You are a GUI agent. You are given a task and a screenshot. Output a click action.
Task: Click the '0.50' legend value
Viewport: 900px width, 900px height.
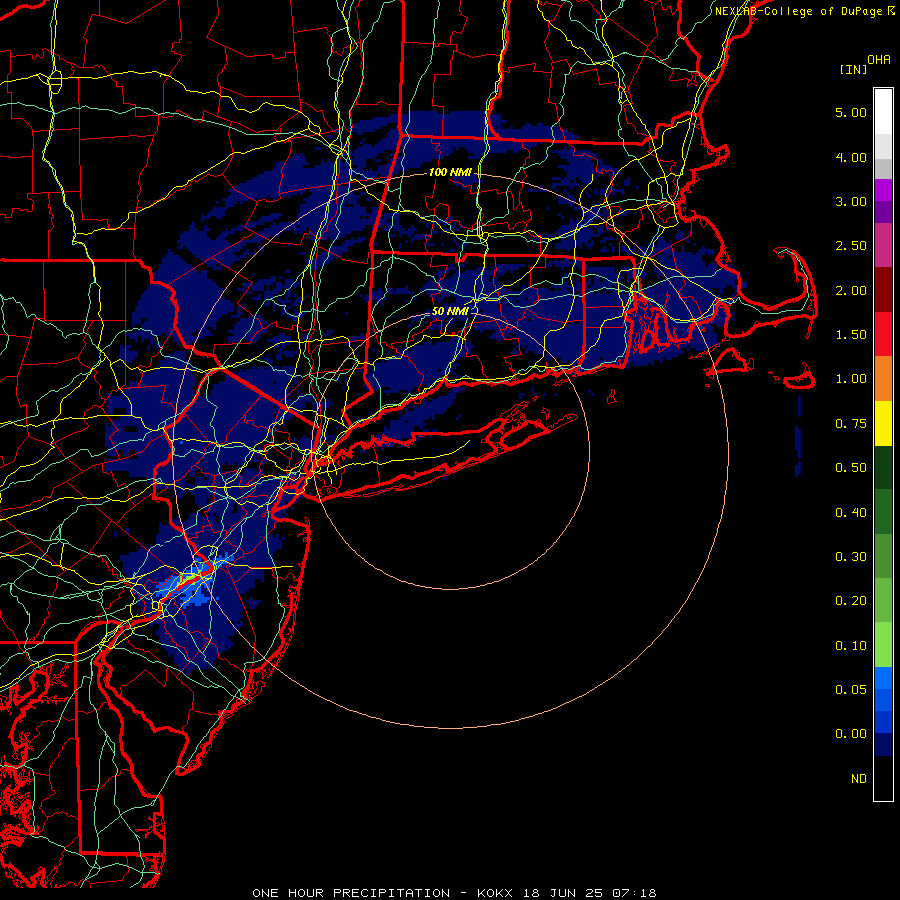[x=851, y=468]
